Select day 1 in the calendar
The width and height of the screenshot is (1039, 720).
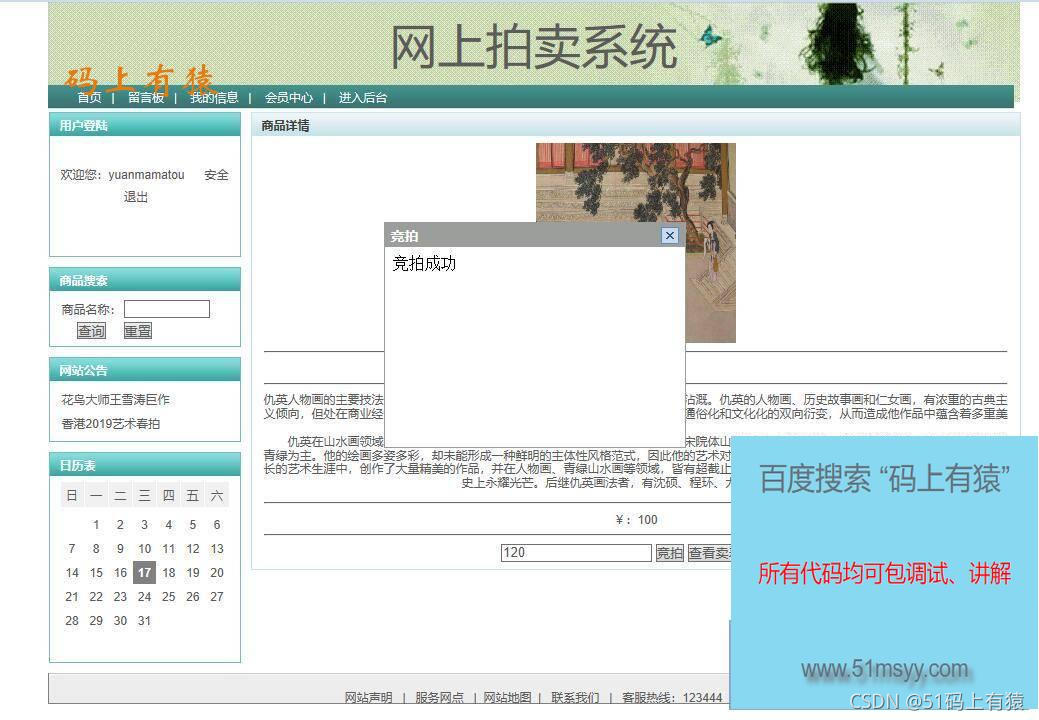(96, 525)
